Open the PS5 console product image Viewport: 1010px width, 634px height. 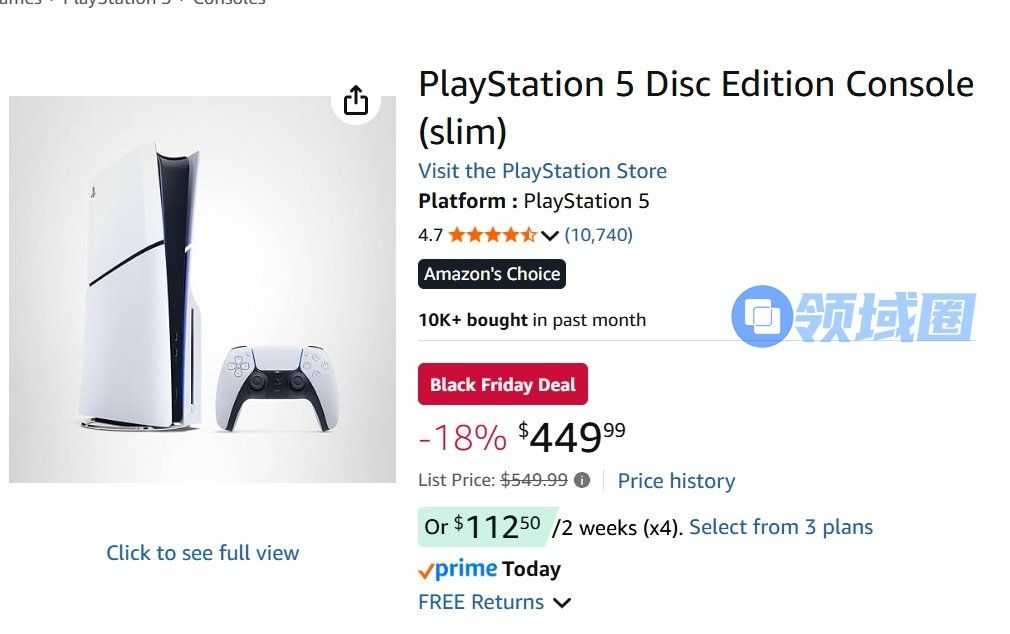point(202,290)
